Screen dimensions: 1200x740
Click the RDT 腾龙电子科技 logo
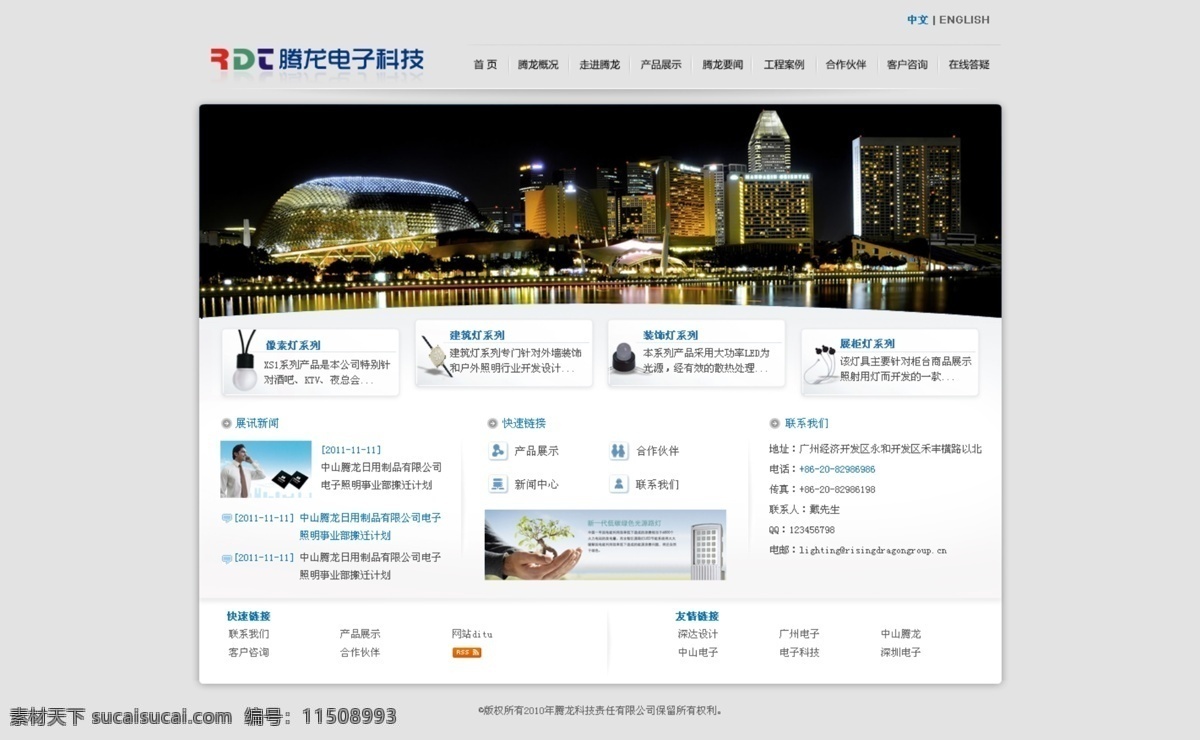[x=317, y=59]
